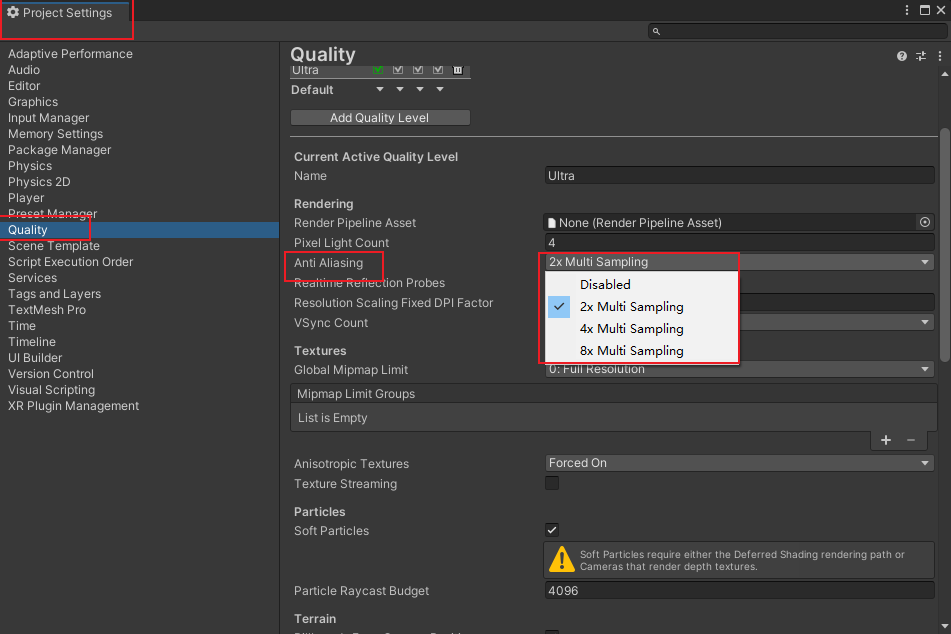Choose Disabled in the Anti Aliasing list

click(x=642, y=285)
